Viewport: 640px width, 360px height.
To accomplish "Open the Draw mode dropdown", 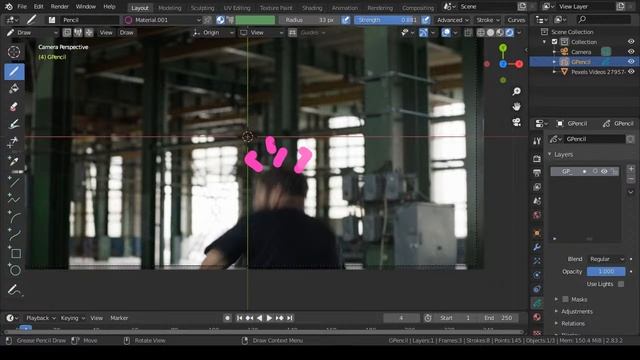I will (x=32, y=33).
